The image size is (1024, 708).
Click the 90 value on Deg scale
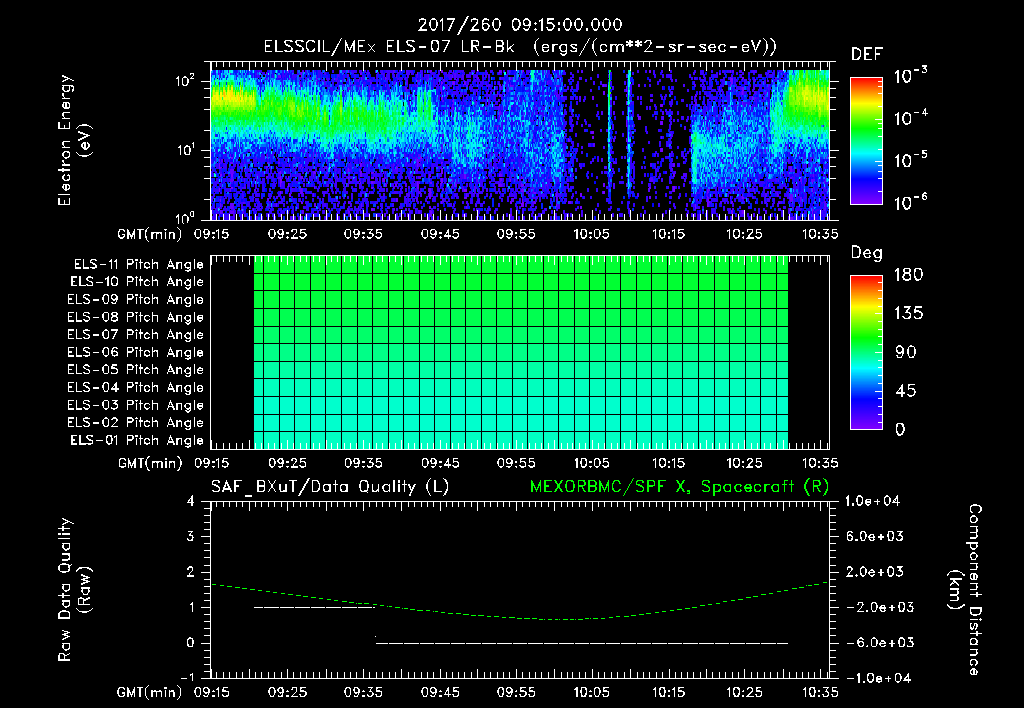click(906, 353)
